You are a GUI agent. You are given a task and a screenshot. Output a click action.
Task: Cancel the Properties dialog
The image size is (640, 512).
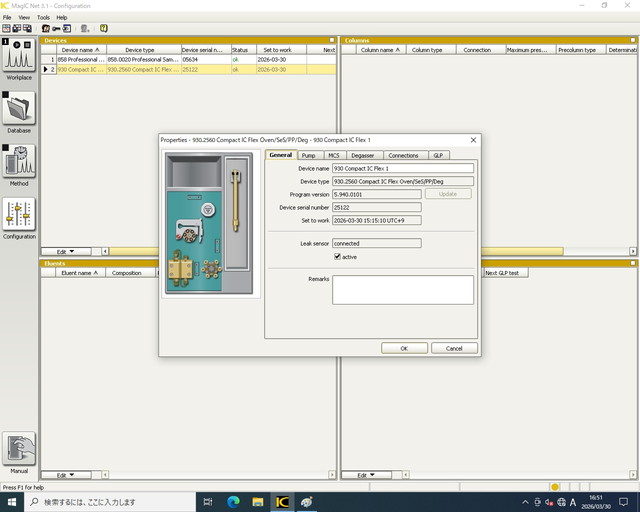click(x=453, y=348)
